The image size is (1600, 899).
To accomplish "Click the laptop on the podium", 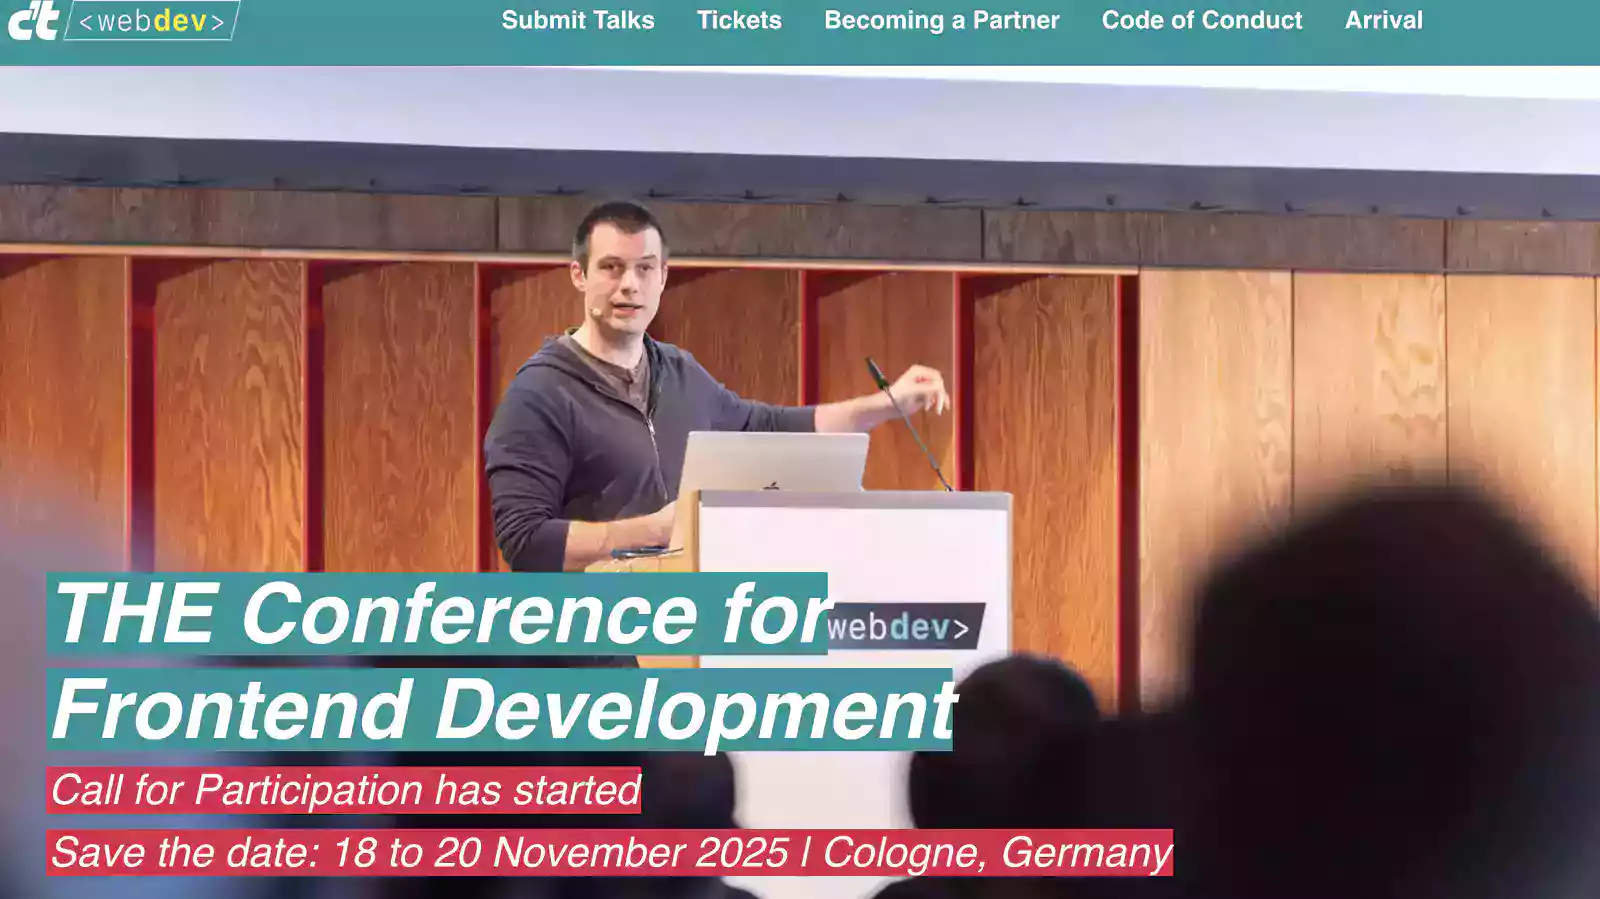I will tap(772, 462).
